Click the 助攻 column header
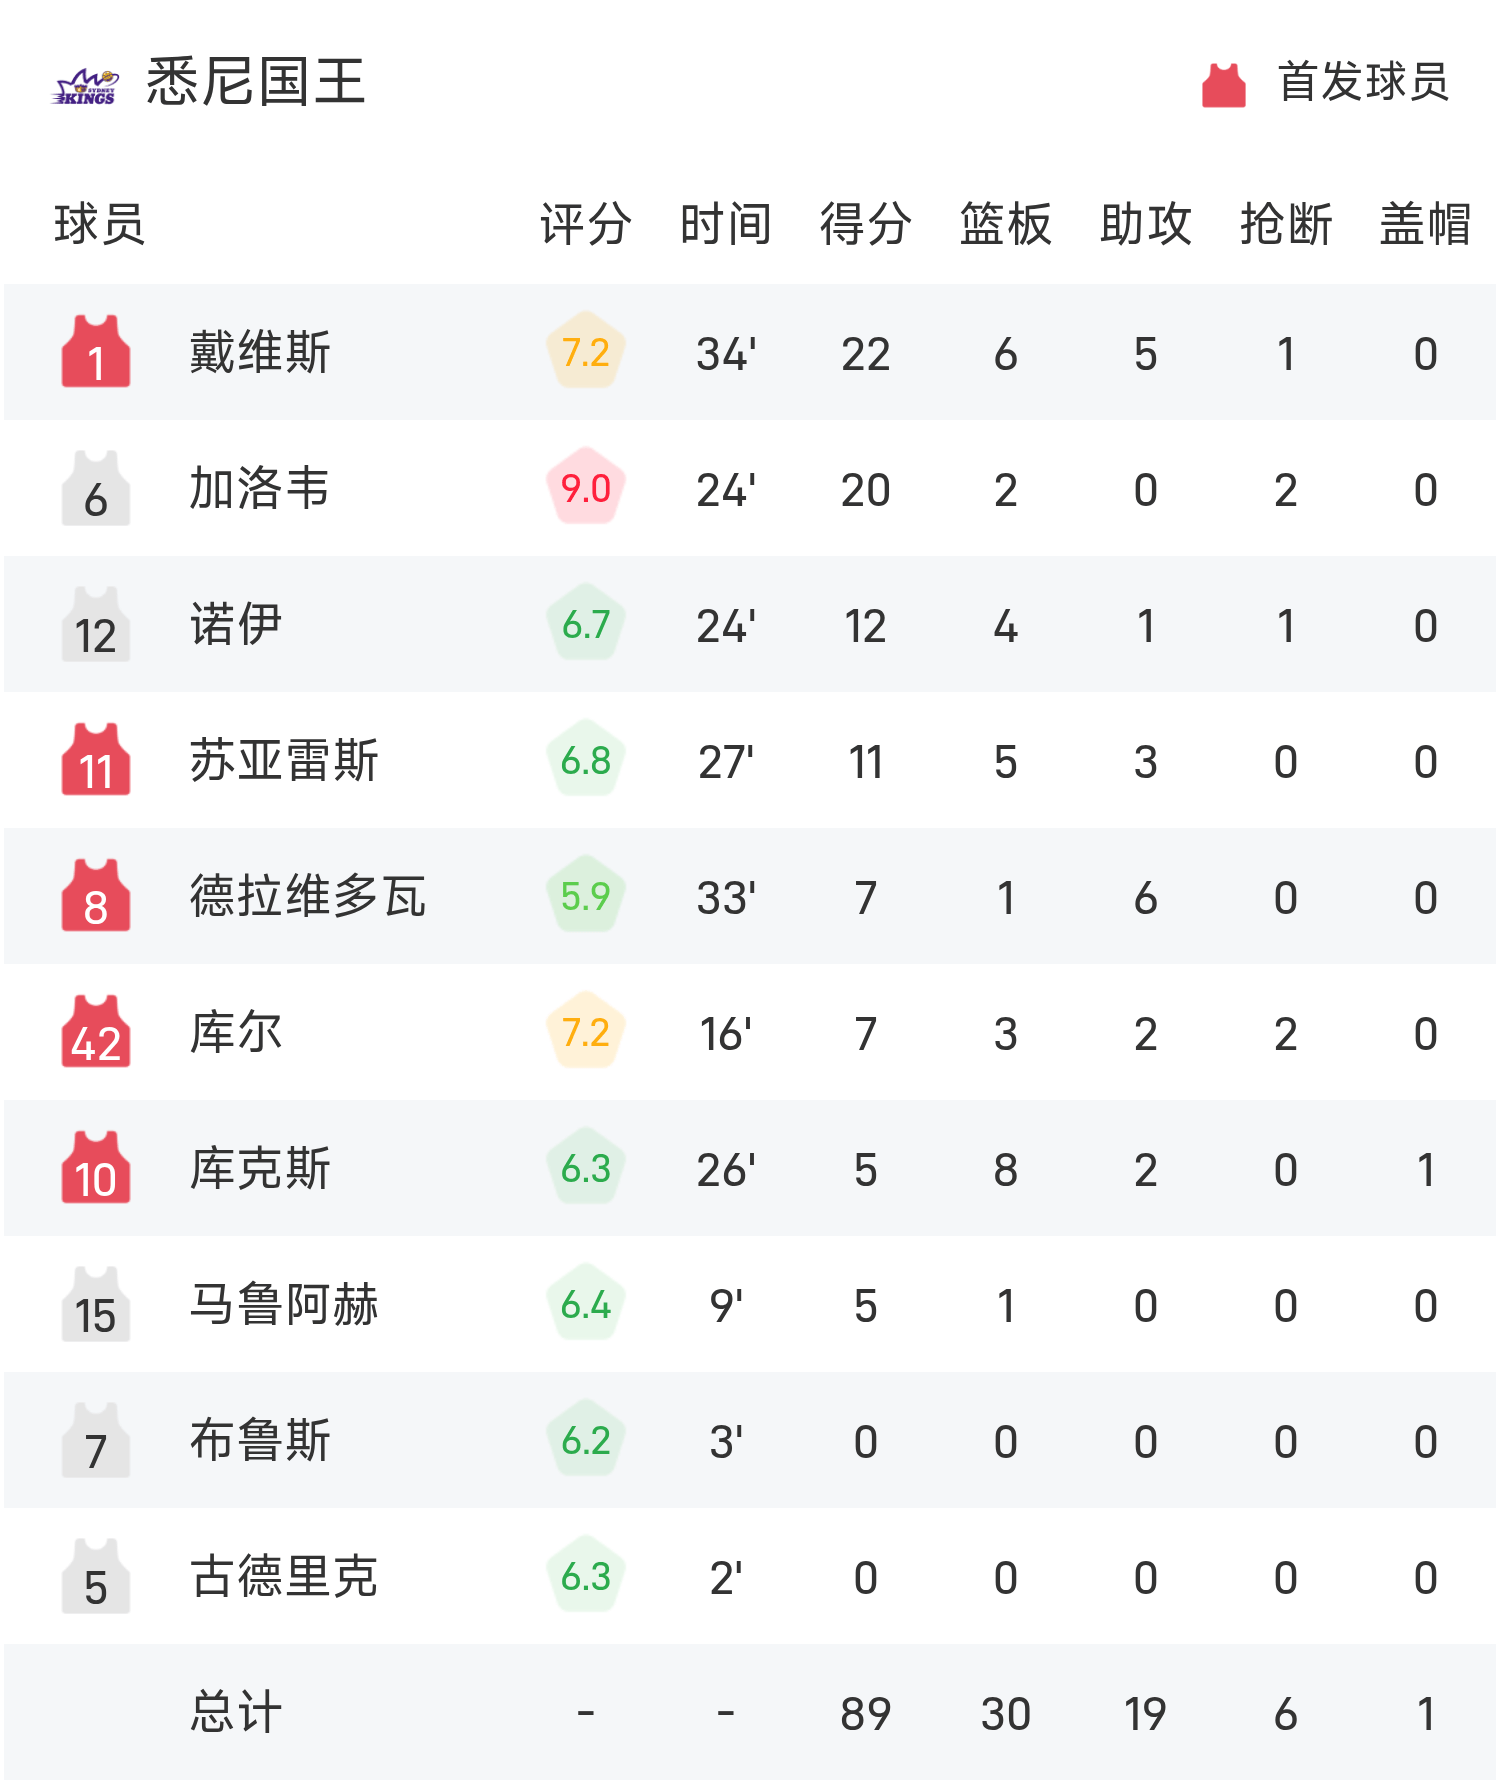 (1146, 224)
